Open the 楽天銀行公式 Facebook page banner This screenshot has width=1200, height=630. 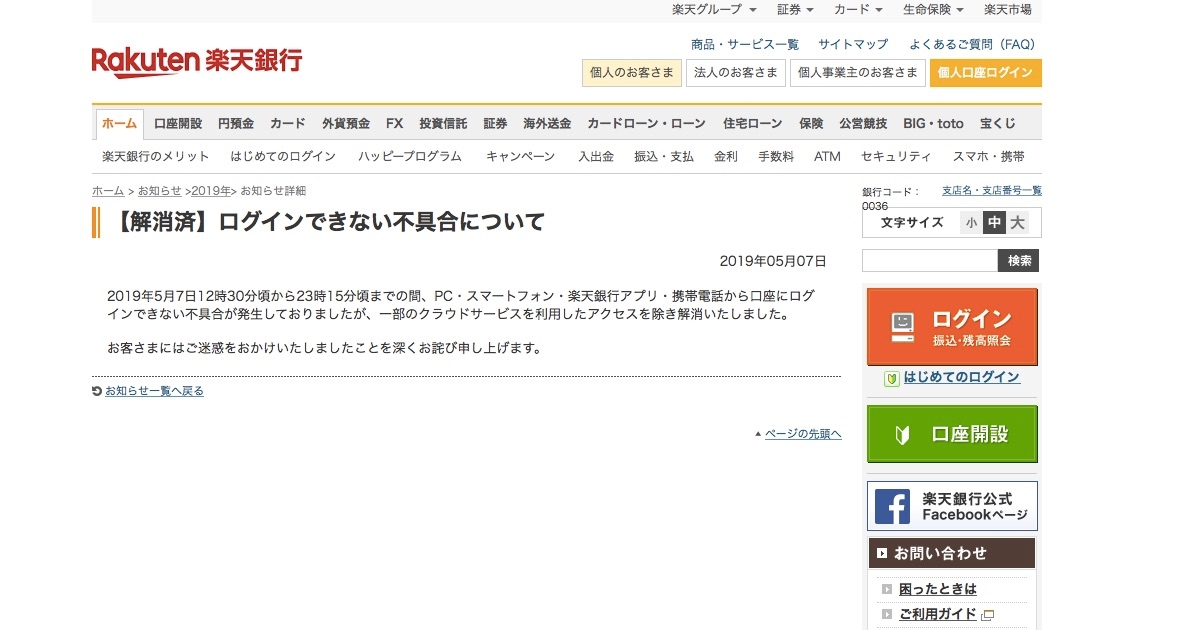point(951,506)
